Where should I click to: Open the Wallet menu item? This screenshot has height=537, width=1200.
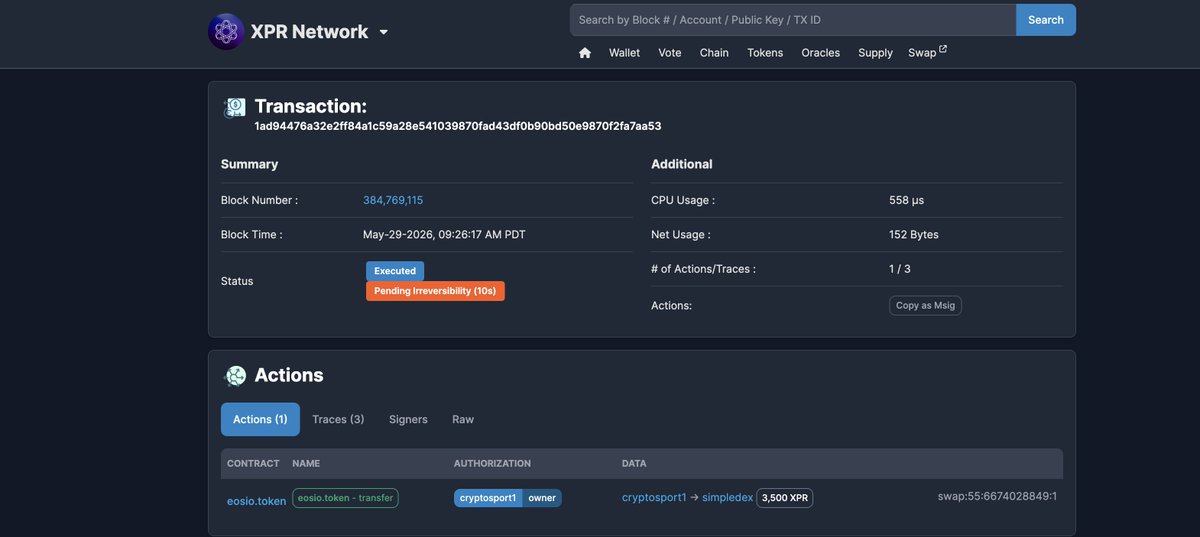[x=624, y=53]
